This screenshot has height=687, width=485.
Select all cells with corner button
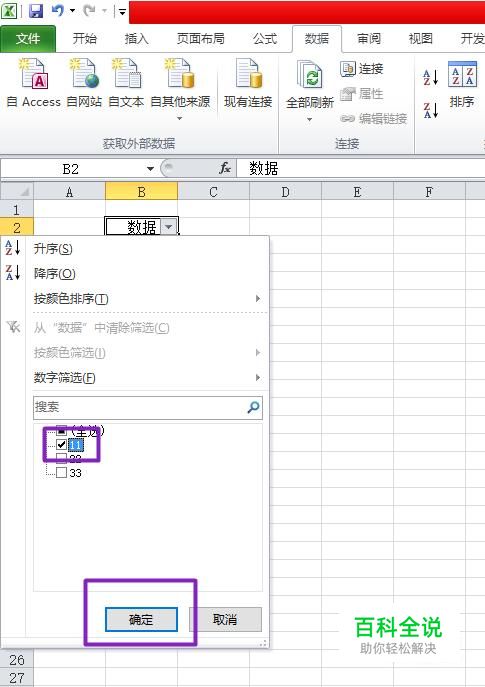(x=17, y=192)
